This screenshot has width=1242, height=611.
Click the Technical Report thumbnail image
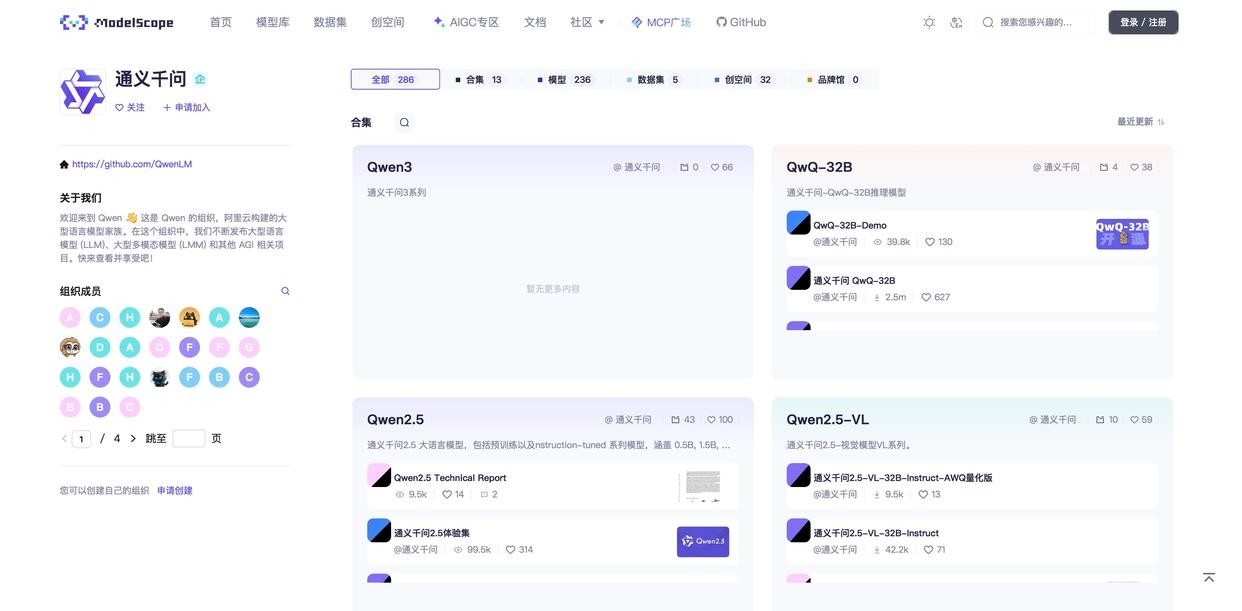(x=703, y=487)
